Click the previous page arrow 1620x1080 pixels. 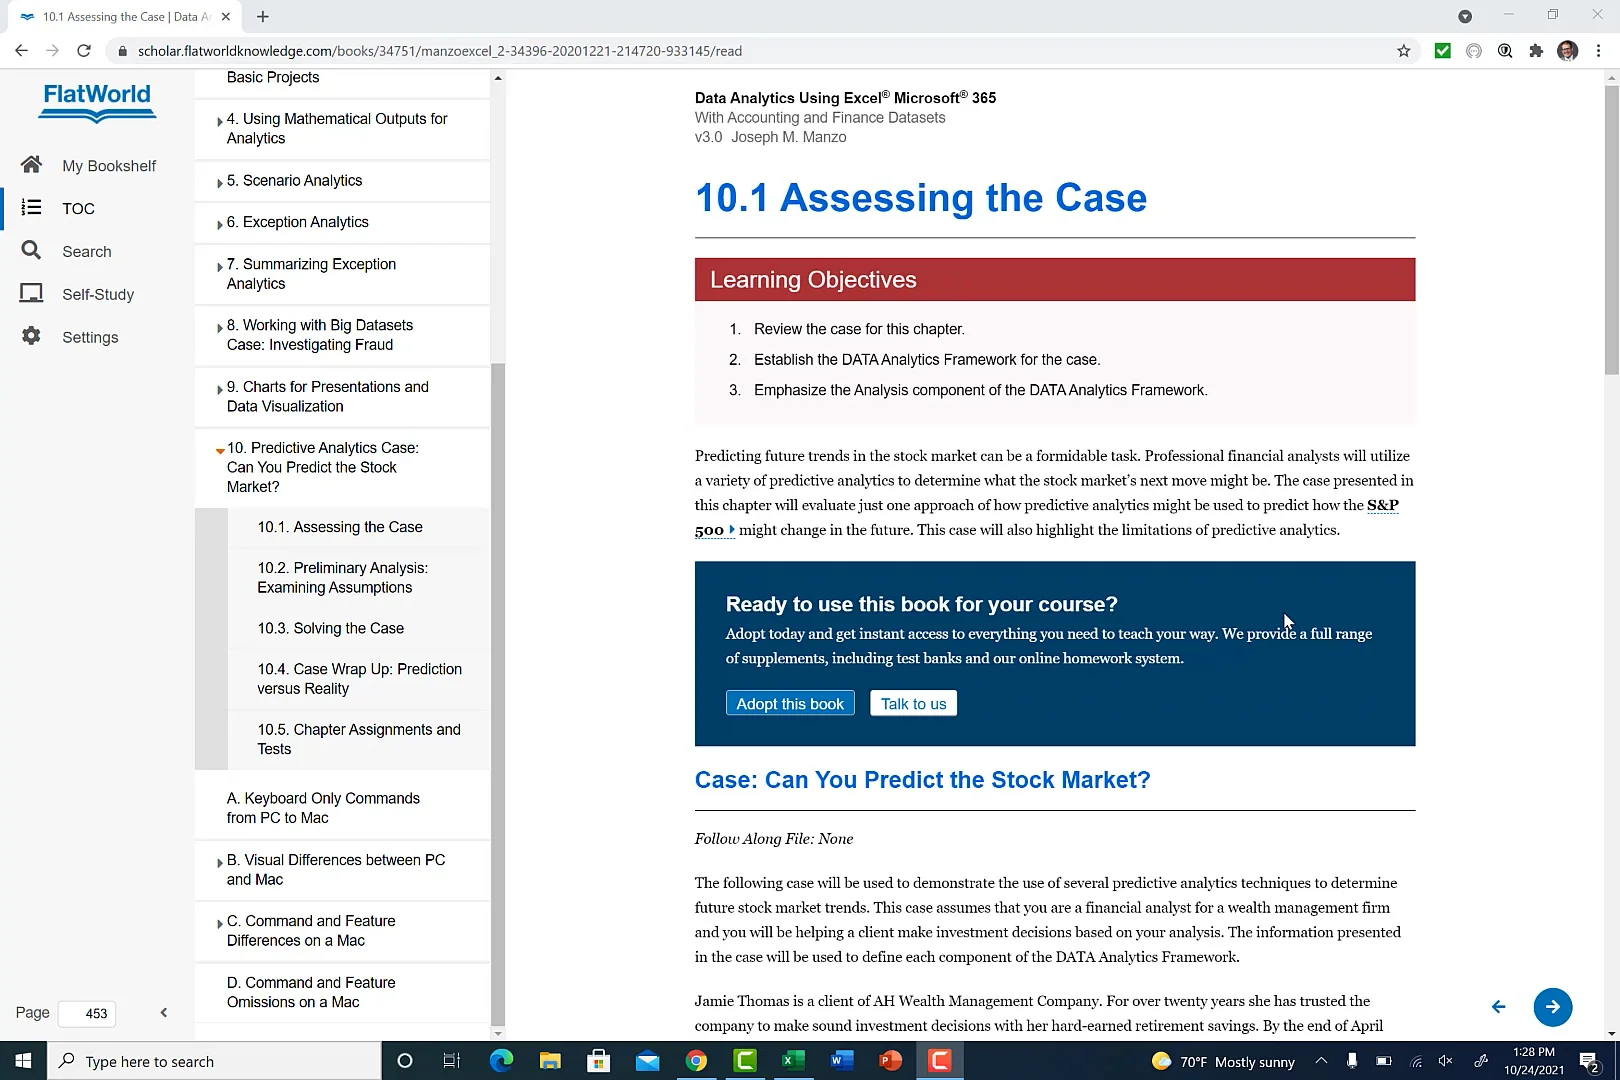tap(1497, 1007)
